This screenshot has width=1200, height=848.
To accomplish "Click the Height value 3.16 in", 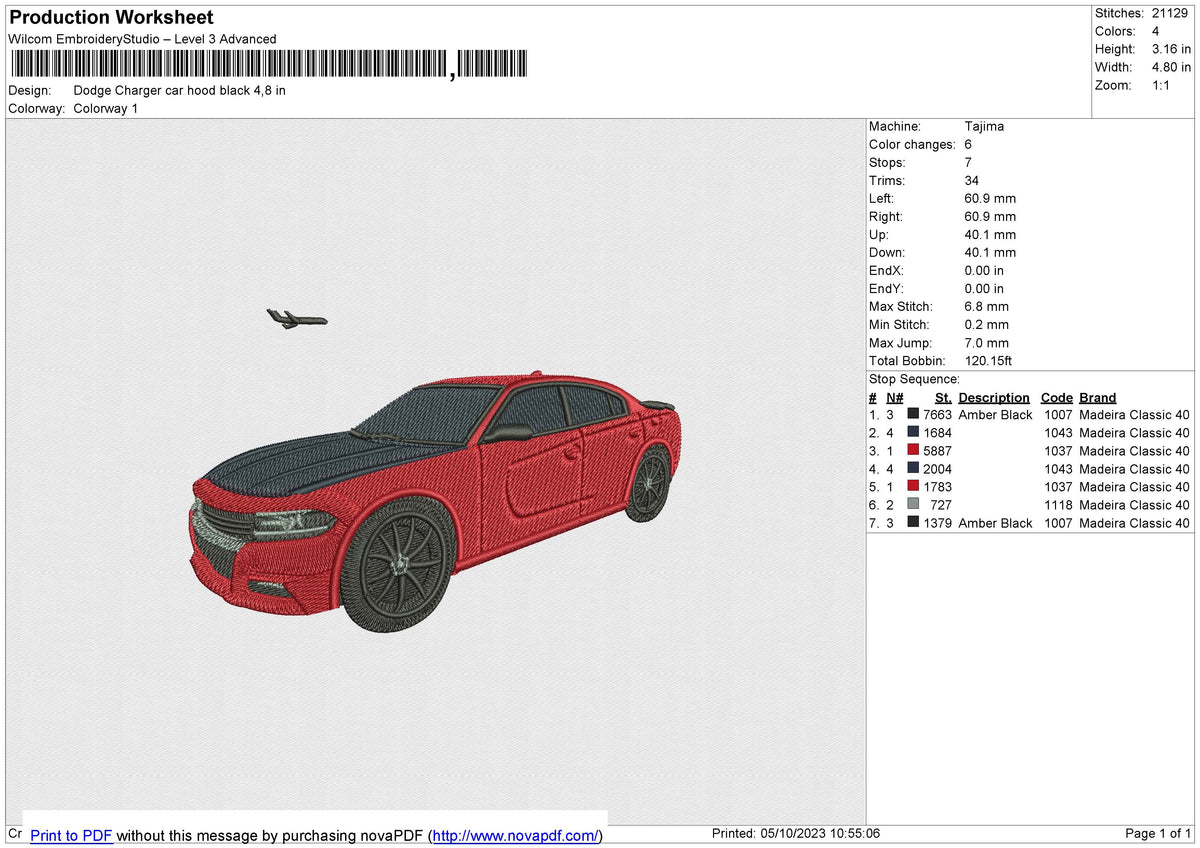I will (x=1171, y=49).
